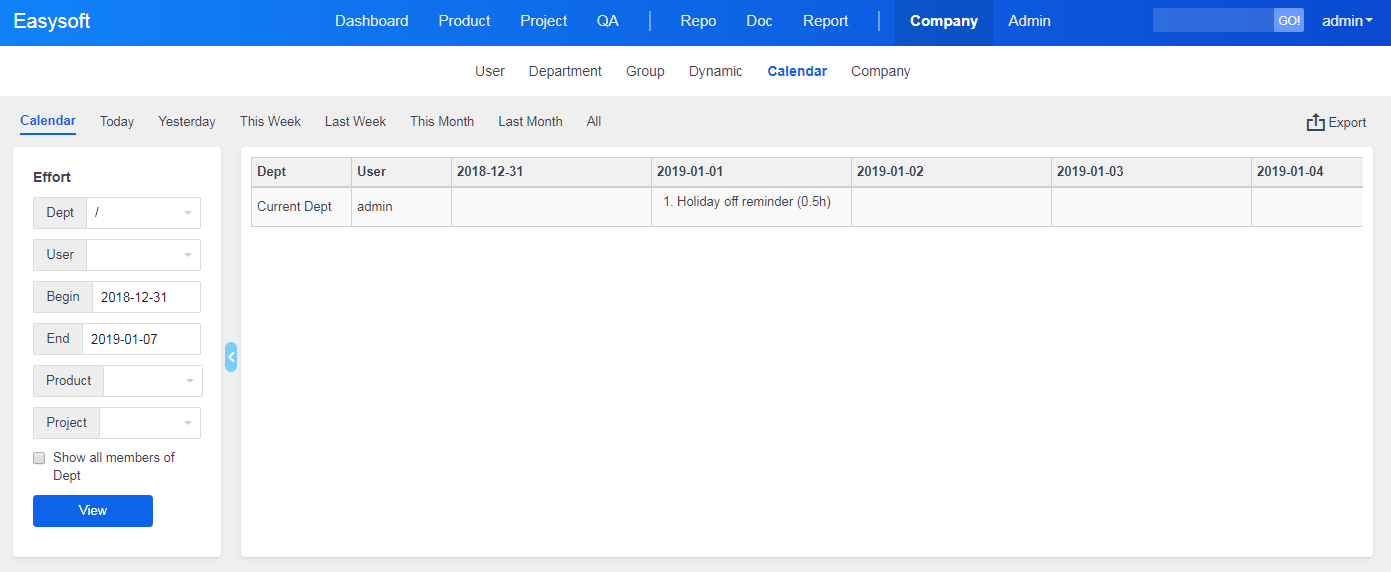Open the QA menu item
The width and height of the screenshot is (1391, 572).
(x=607, y=21)
